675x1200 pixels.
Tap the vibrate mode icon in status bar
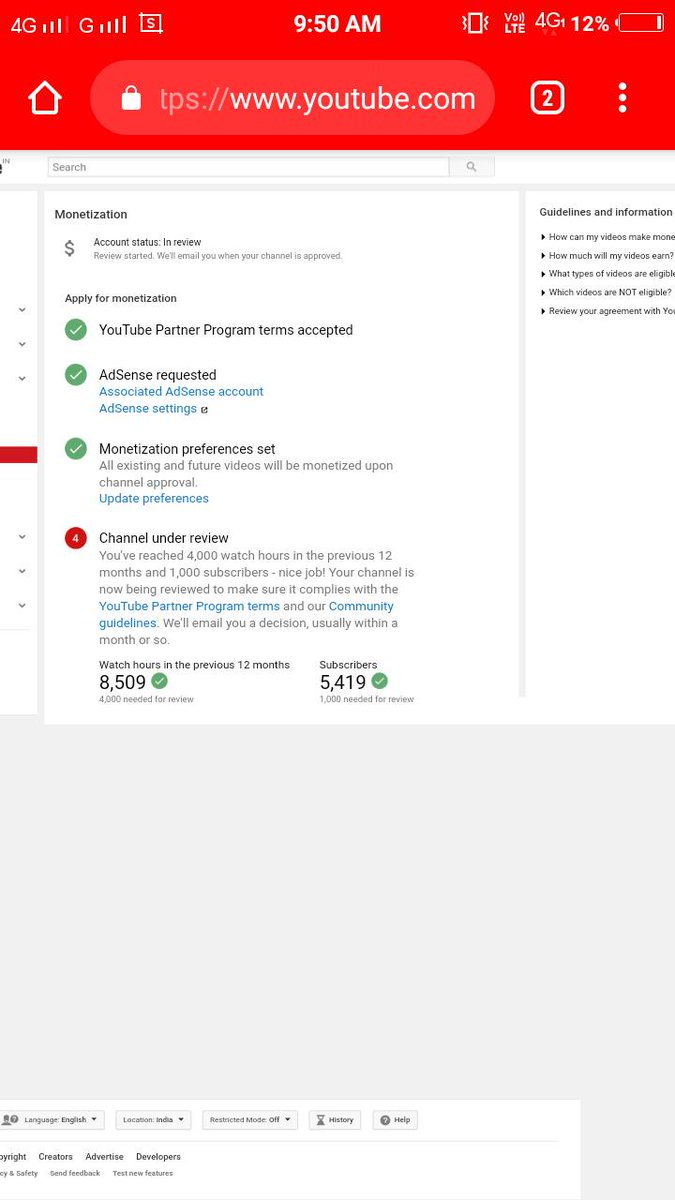[x=476, y=23]
